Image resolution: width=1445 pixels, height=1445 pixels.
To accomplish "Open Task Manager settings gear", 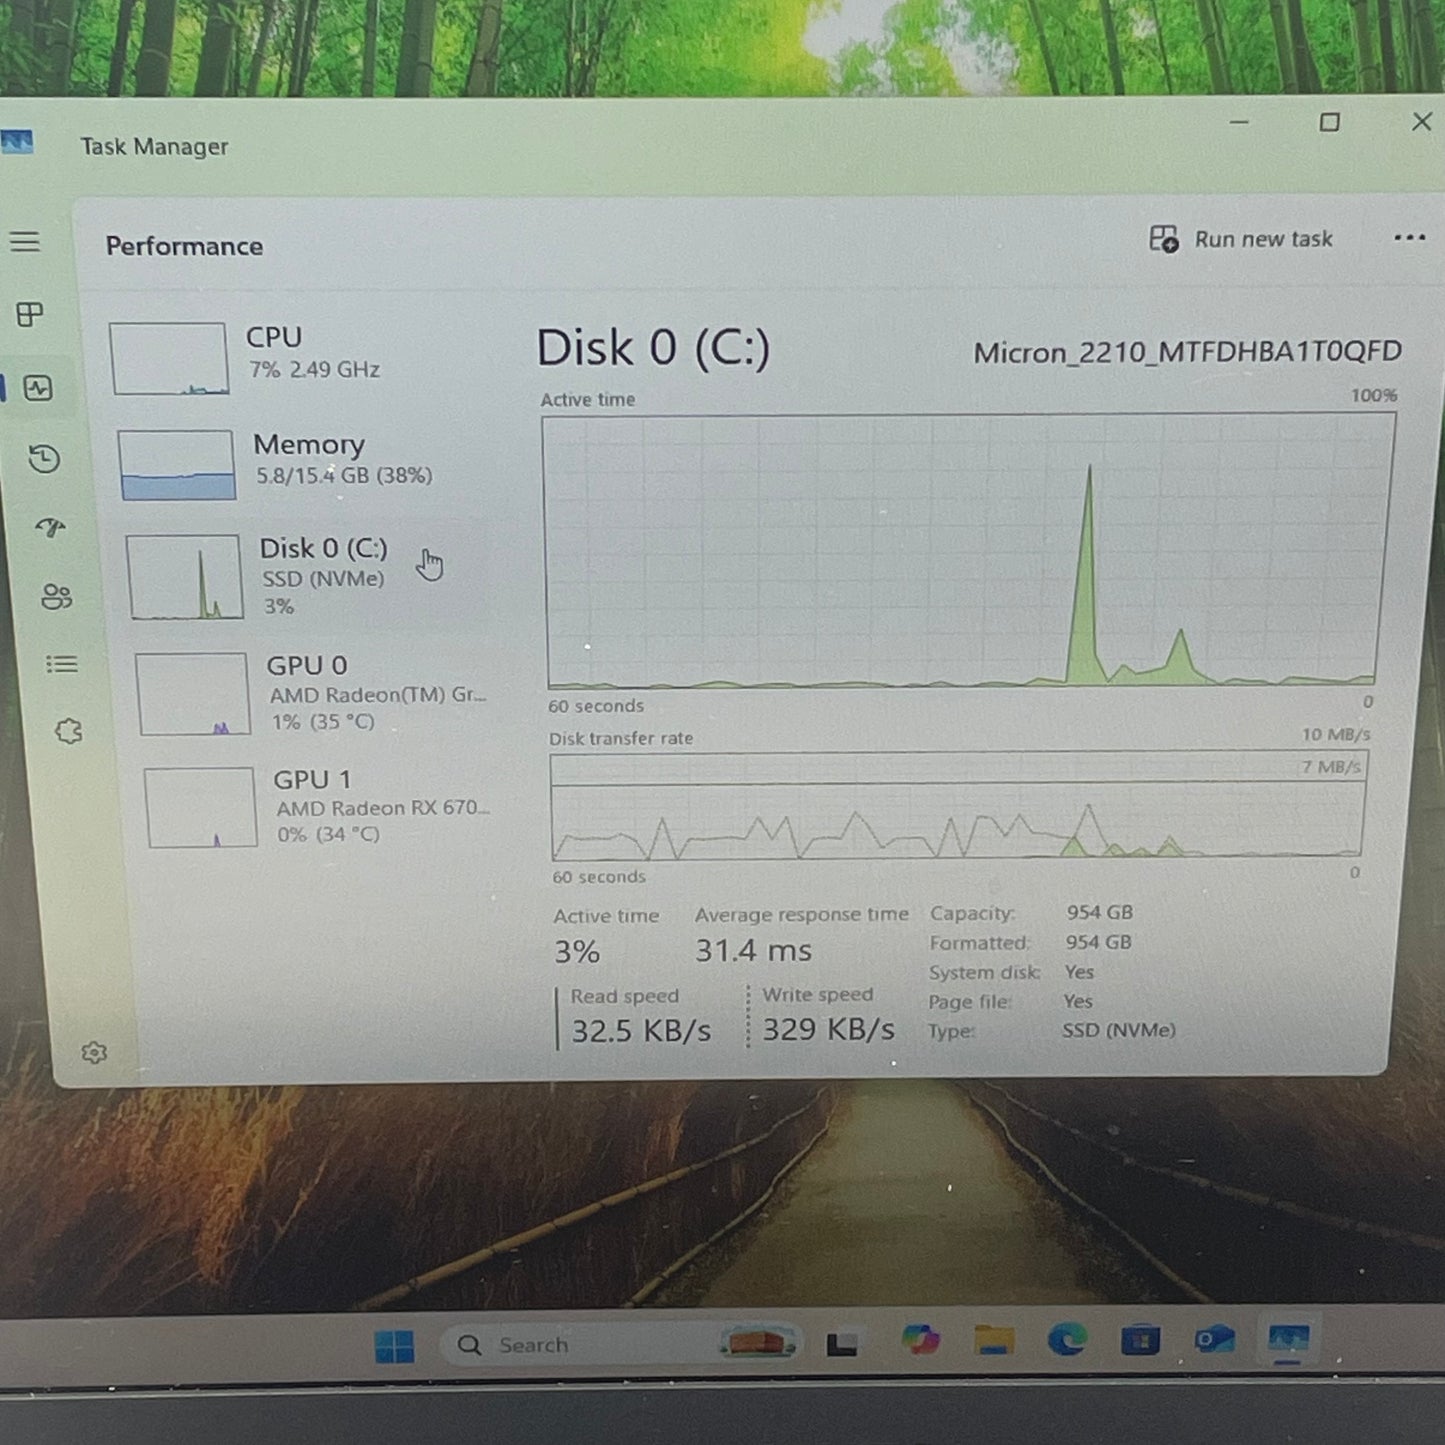I will tap(94, 1052).
